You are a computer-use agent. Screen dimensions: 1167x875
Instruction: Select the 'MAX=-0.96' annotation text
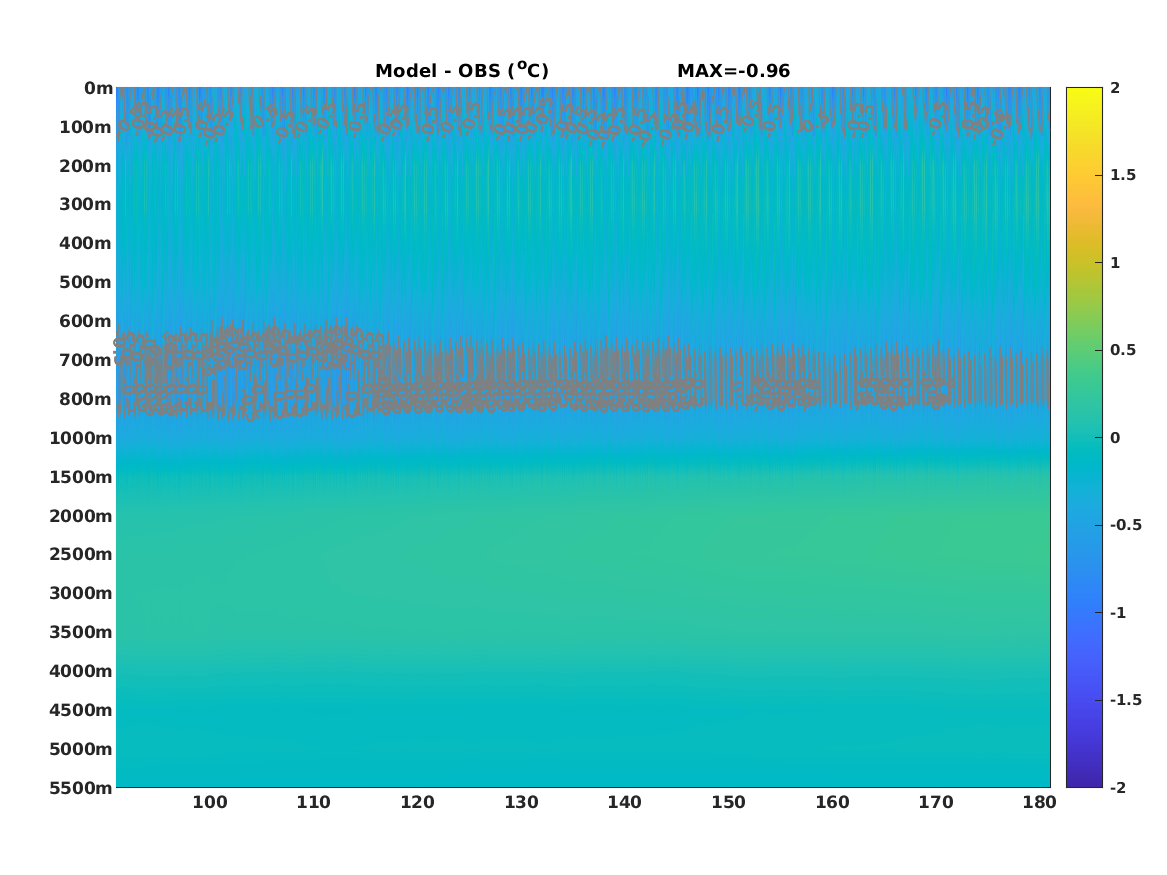(x=733, y=71)
